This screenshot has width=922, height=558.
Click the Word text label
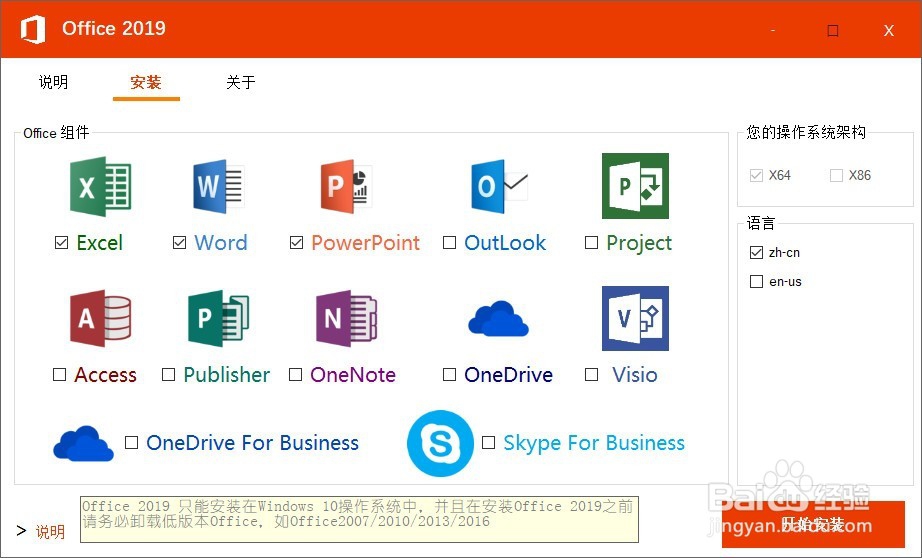[221, 242]
